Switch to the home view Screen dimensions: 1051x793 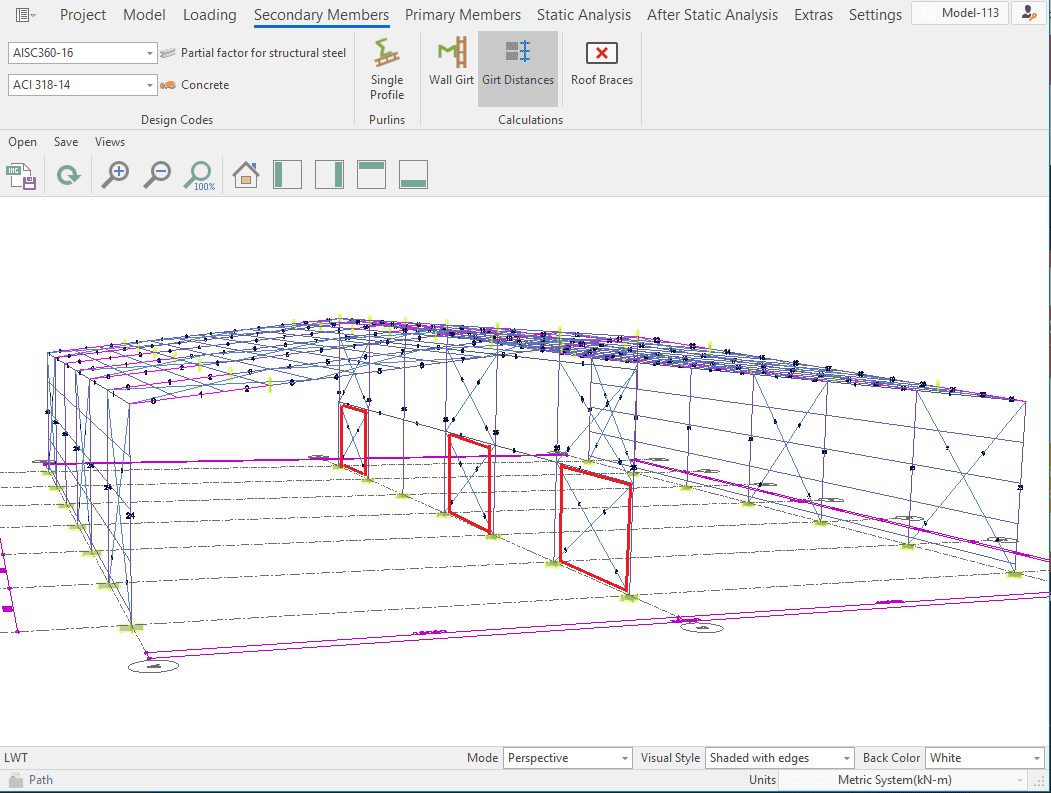246,176
